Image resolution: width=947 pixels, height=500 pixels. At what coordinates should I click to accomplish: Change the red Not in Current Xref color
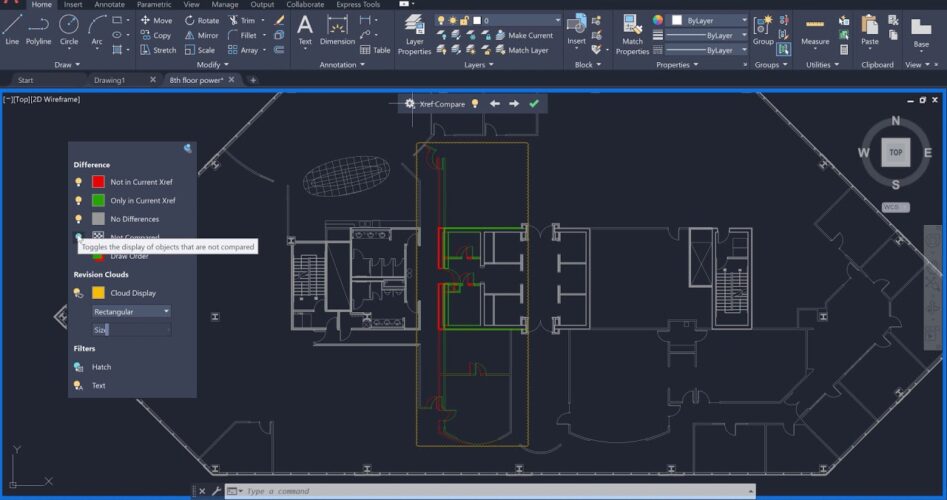click(98, 182)
